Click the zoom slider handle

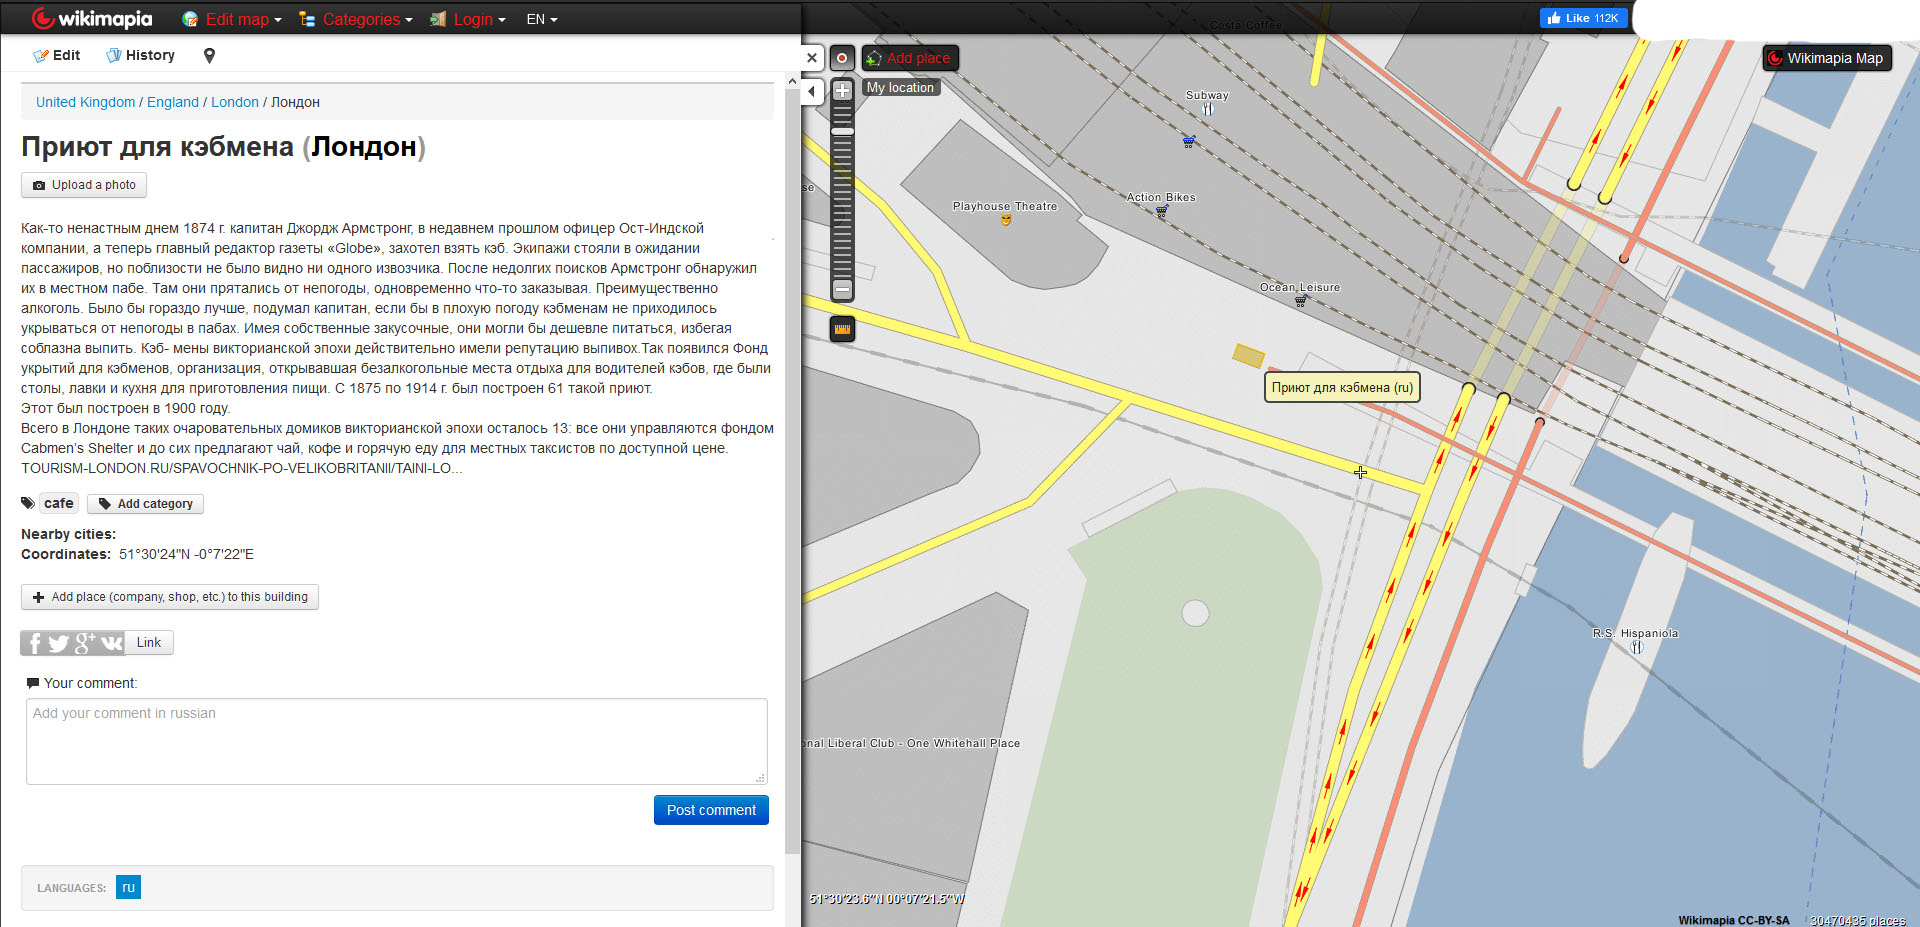click(x=842, y=131)
